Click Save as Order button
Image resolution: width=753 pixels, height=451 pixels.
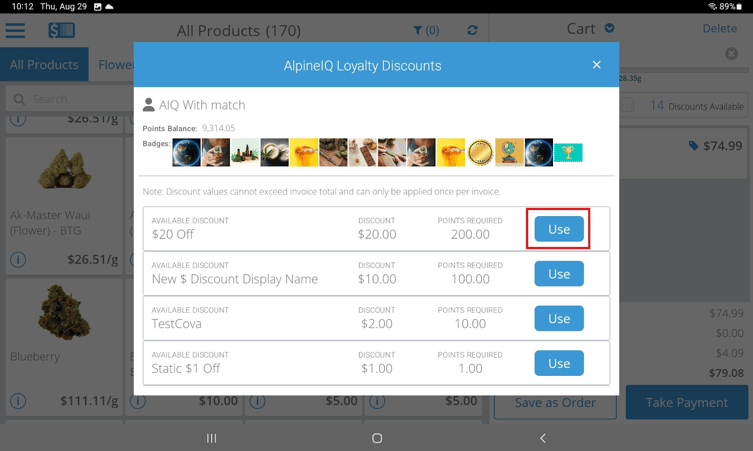point(555,403)
